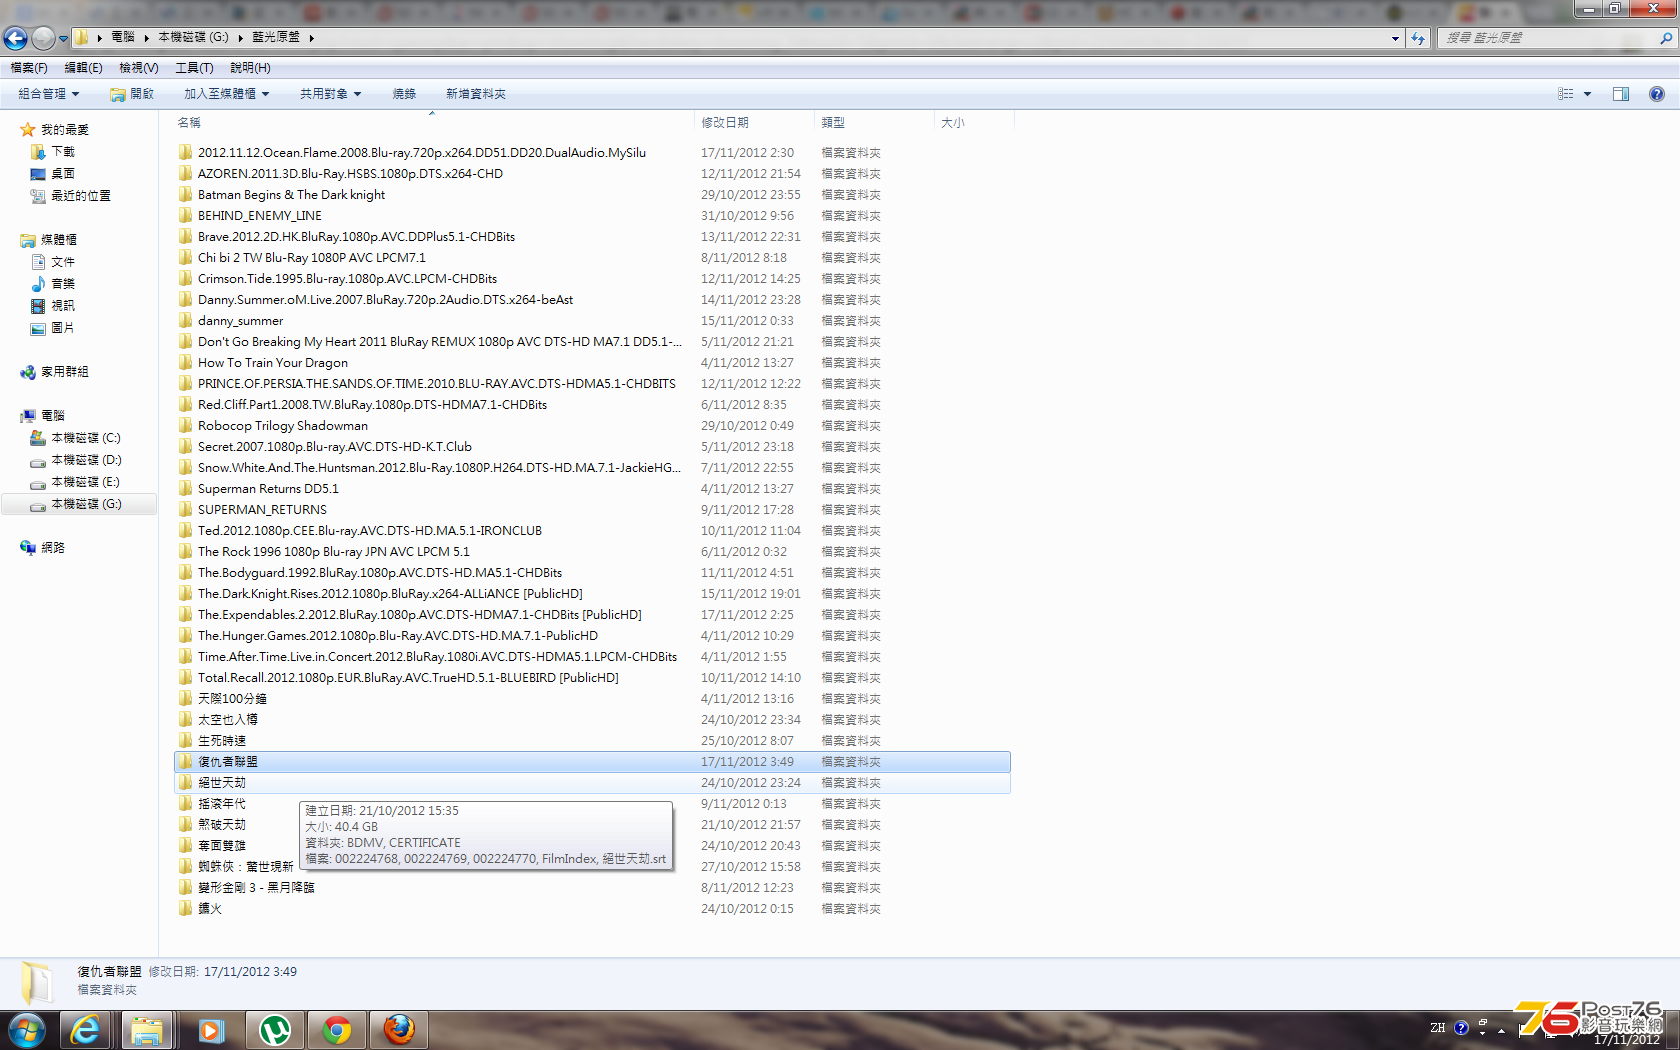Click the change view icon
This screenshot has height=1050, width=1680.
(x=1566, y=94)
